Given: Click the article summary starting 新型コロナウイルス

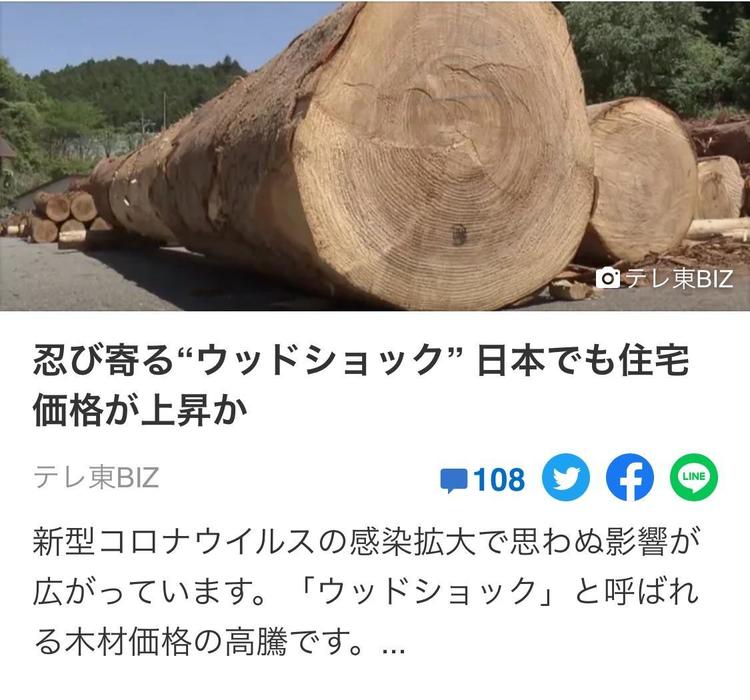Looking at the screenshot, I should [366, 592].
